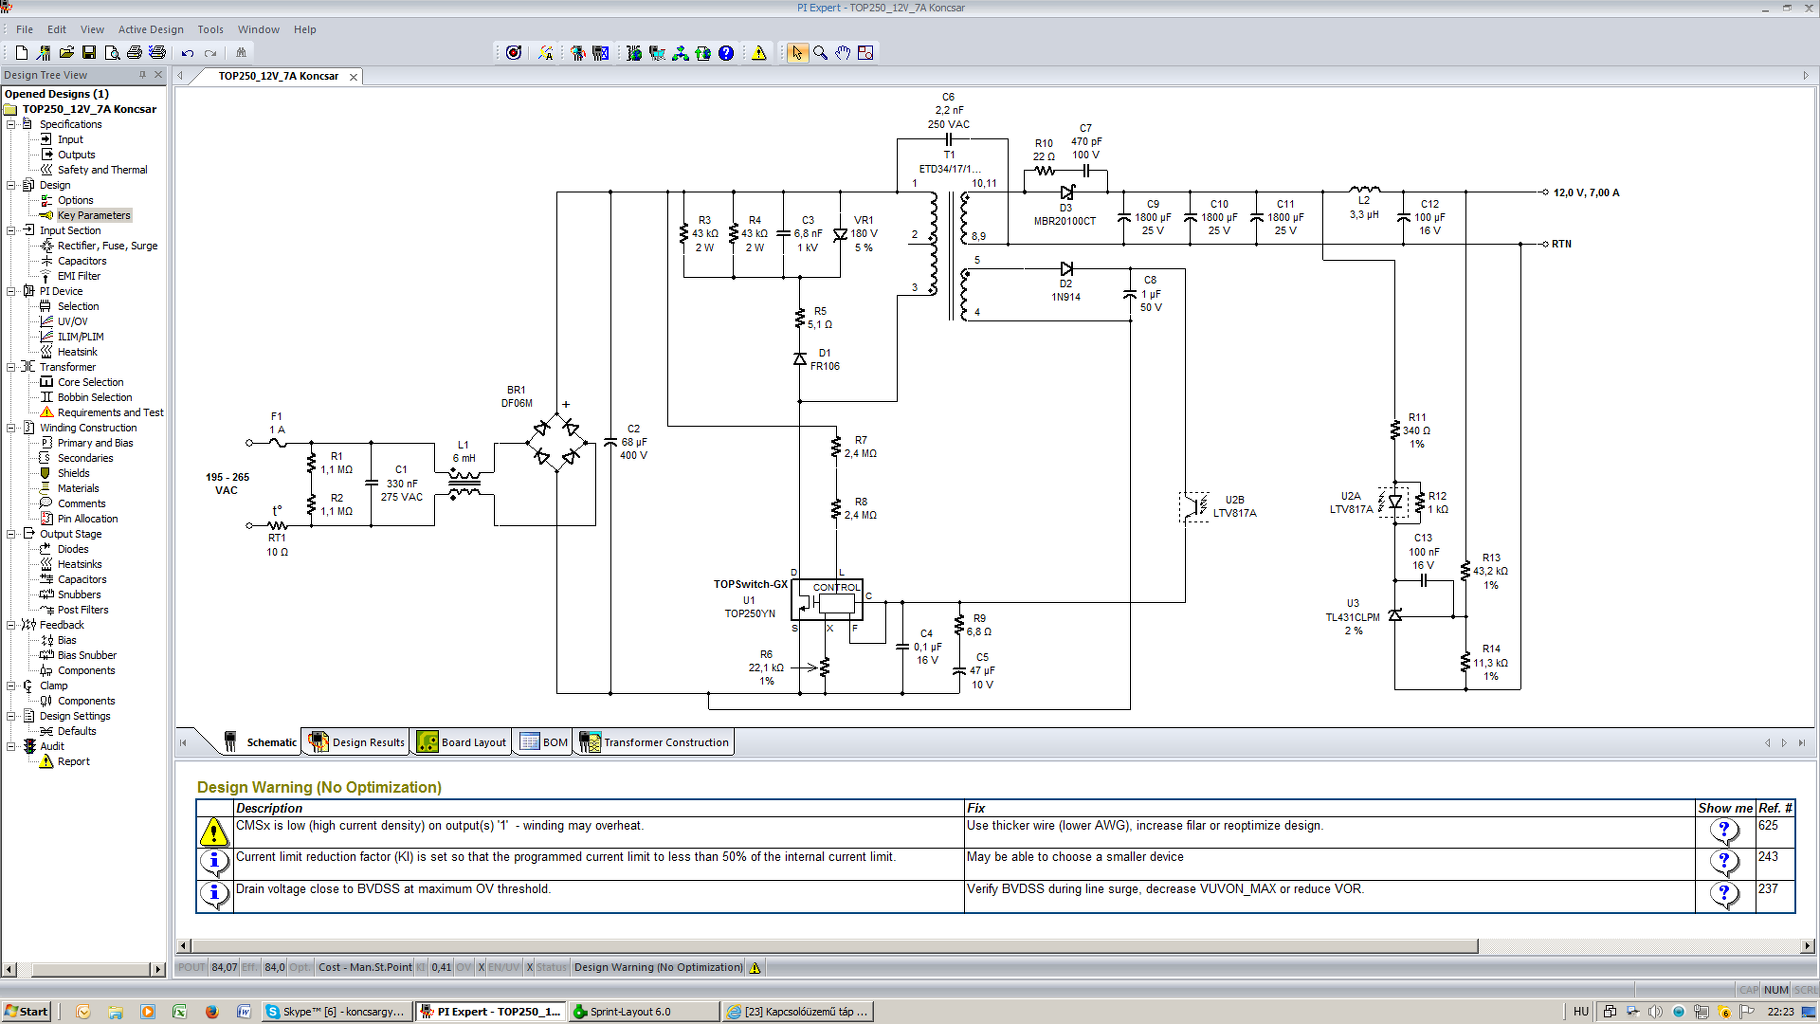Click the yellow warning icon beside CMSx description
This screenshot has width=1820, height=1024.
pyautogui.click(x=214, y=832)
